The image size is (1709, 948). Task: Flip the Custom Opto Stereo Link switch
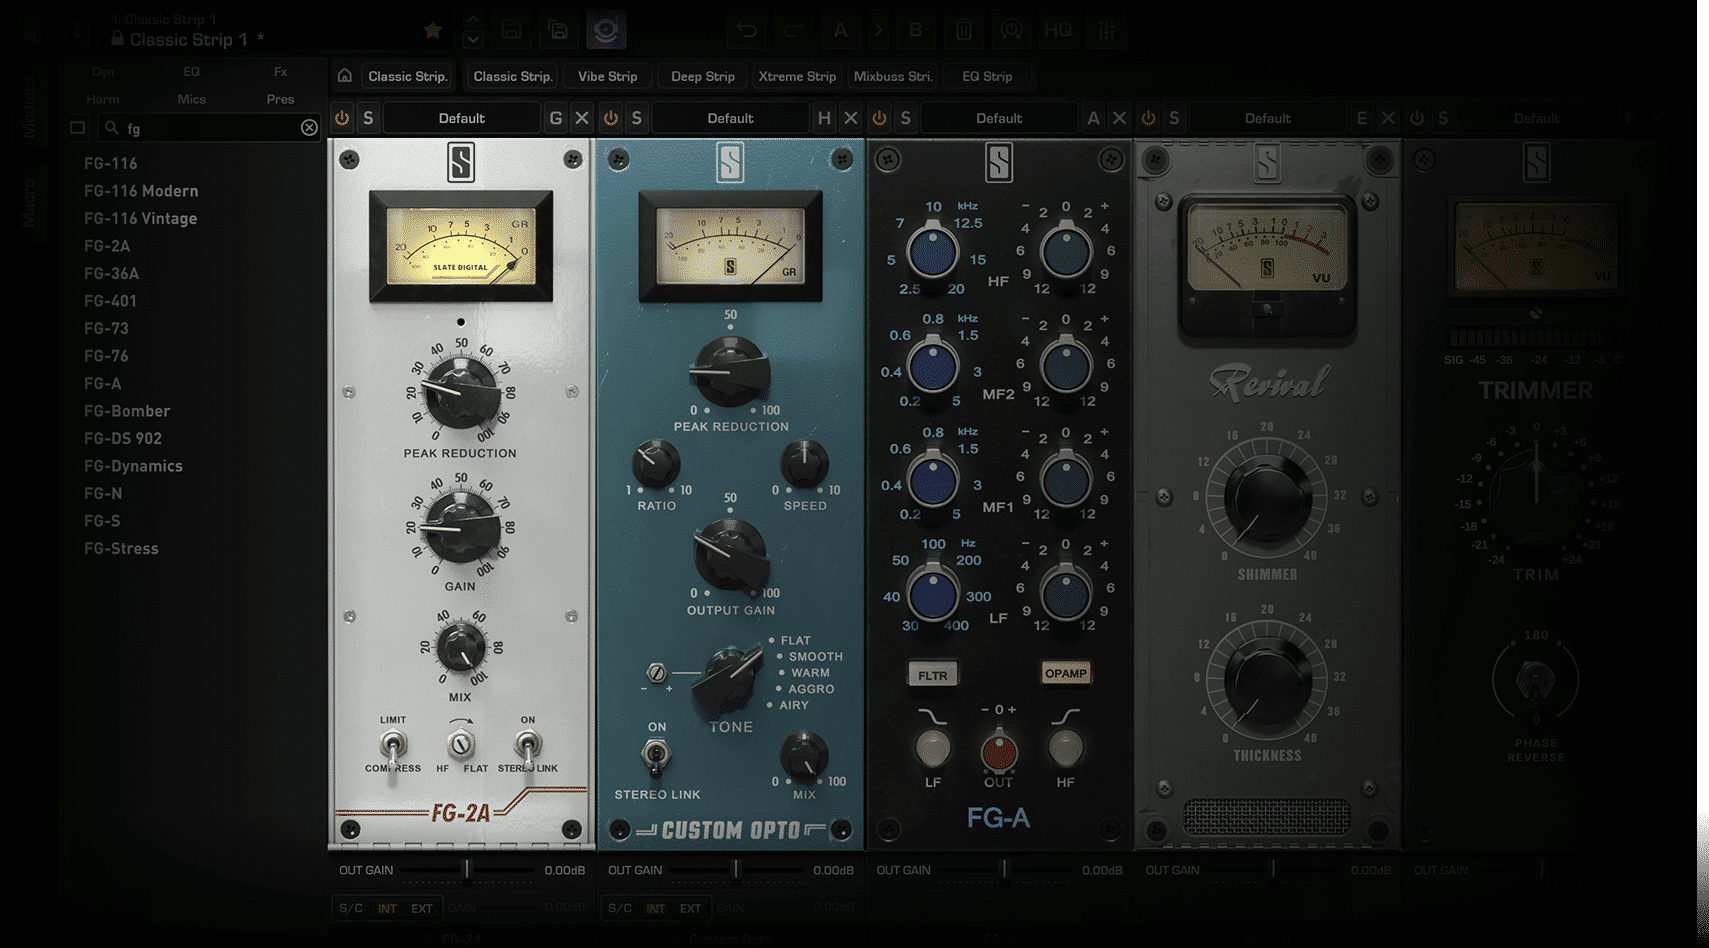[656, 756]
